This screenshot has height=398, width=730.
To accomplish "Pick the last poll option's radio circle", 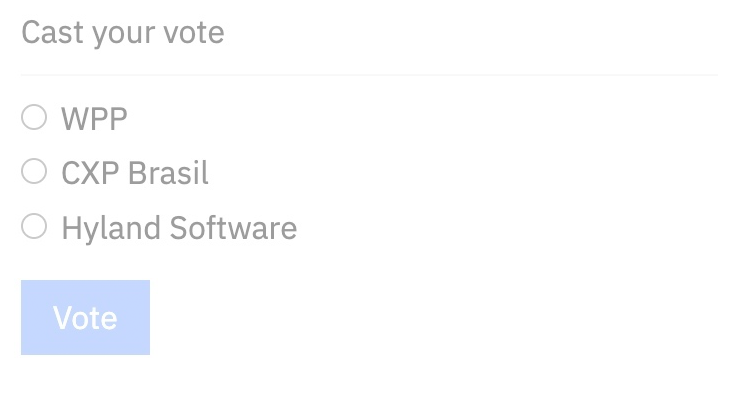I will coord(34,226).
